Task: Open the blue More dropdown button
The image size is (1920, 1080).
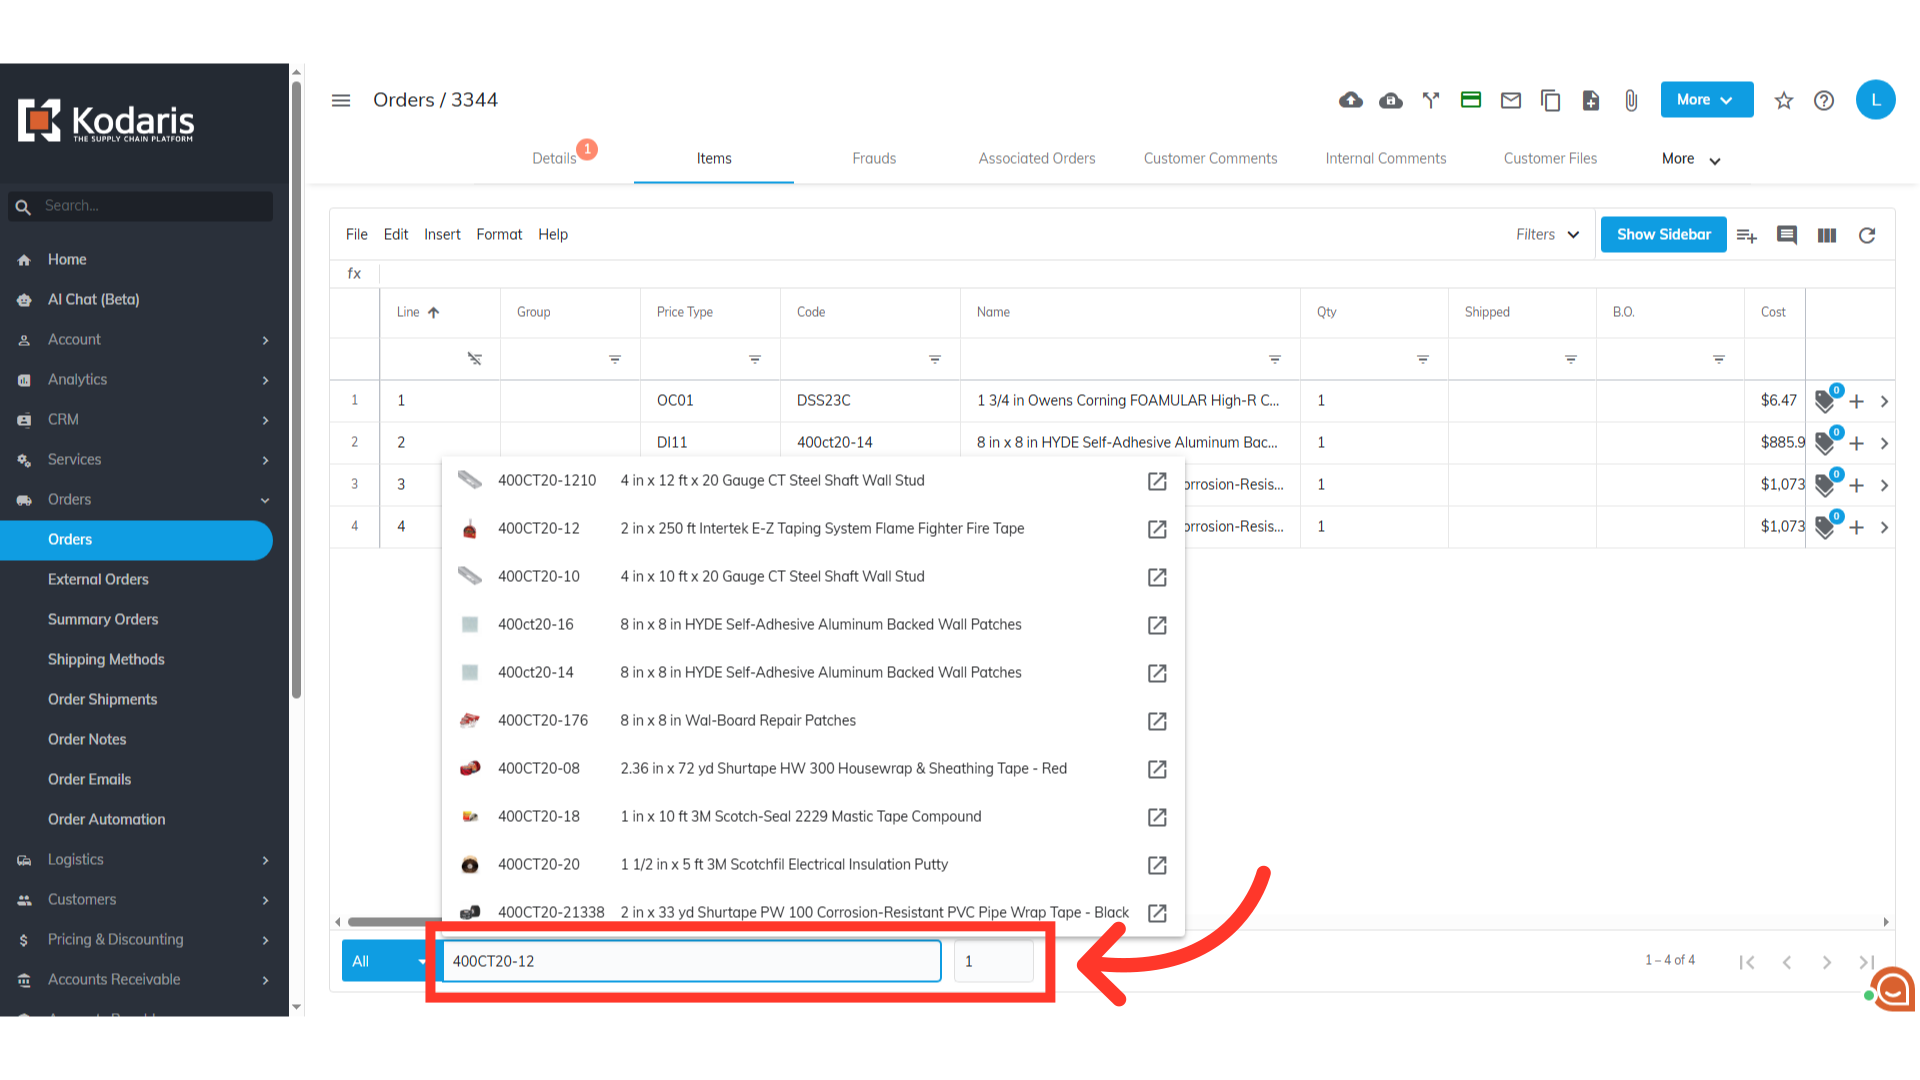Action: point(1706,100)
